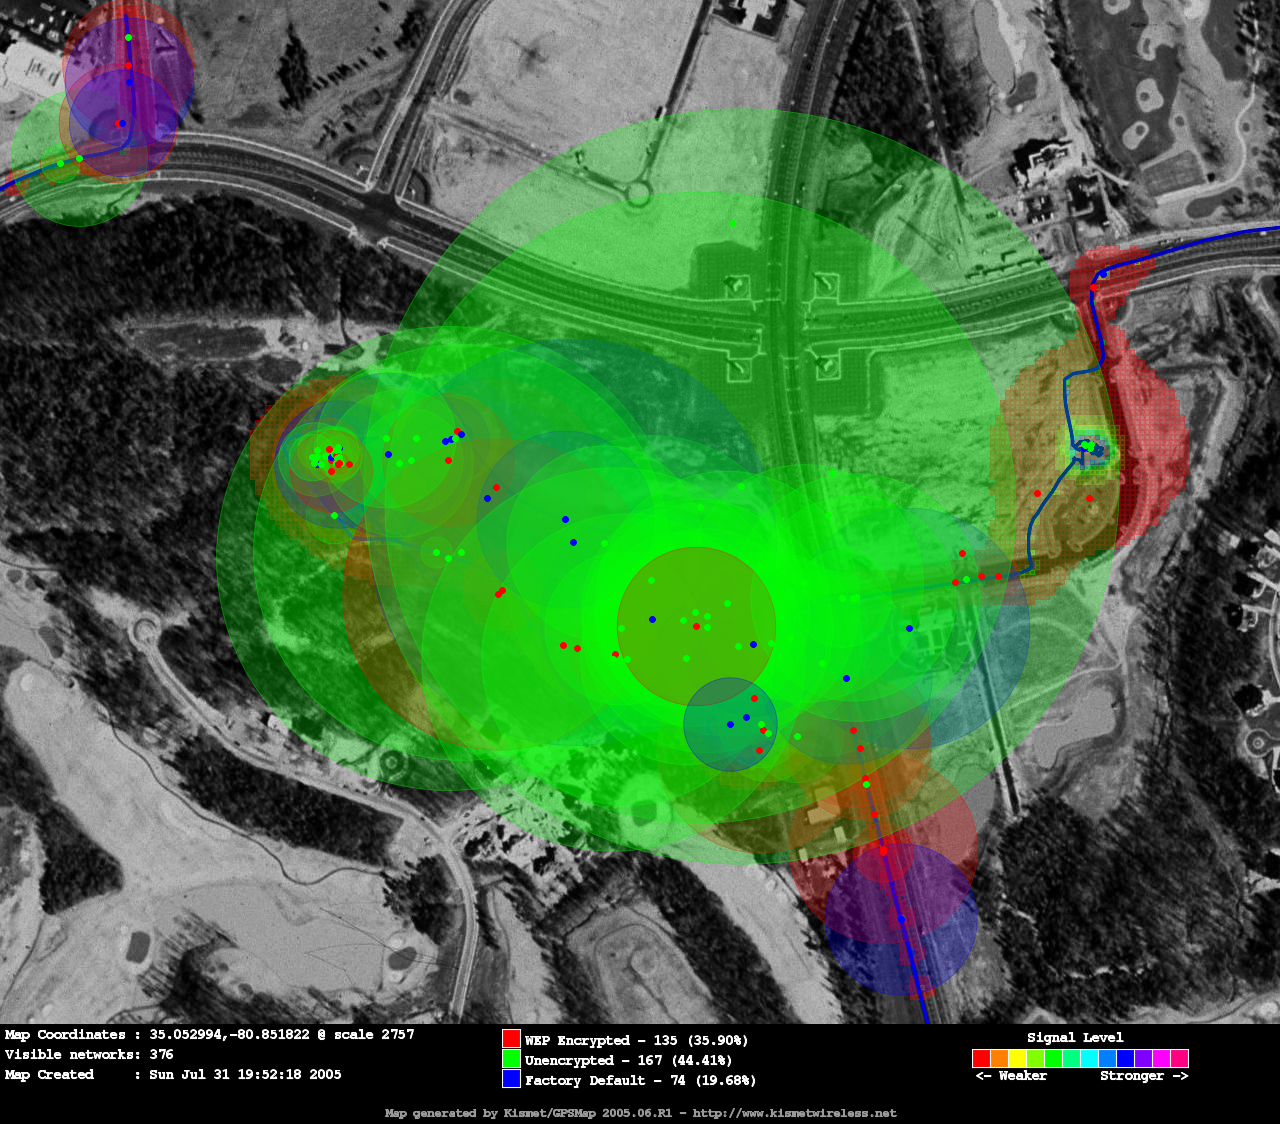Image resolution: width=1280 pixels, height=1124 pixels.
Task: Select the red weakest Signal Level swatch
Action: 981,1058
